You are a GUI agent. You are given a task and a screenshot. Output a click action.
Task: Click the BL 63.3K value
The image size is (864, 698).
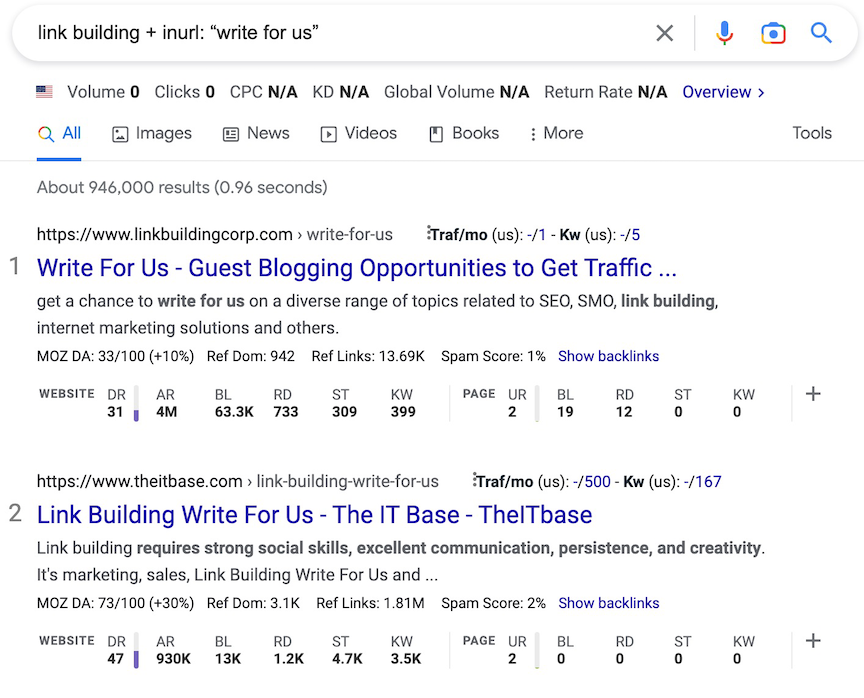(234, 412)
